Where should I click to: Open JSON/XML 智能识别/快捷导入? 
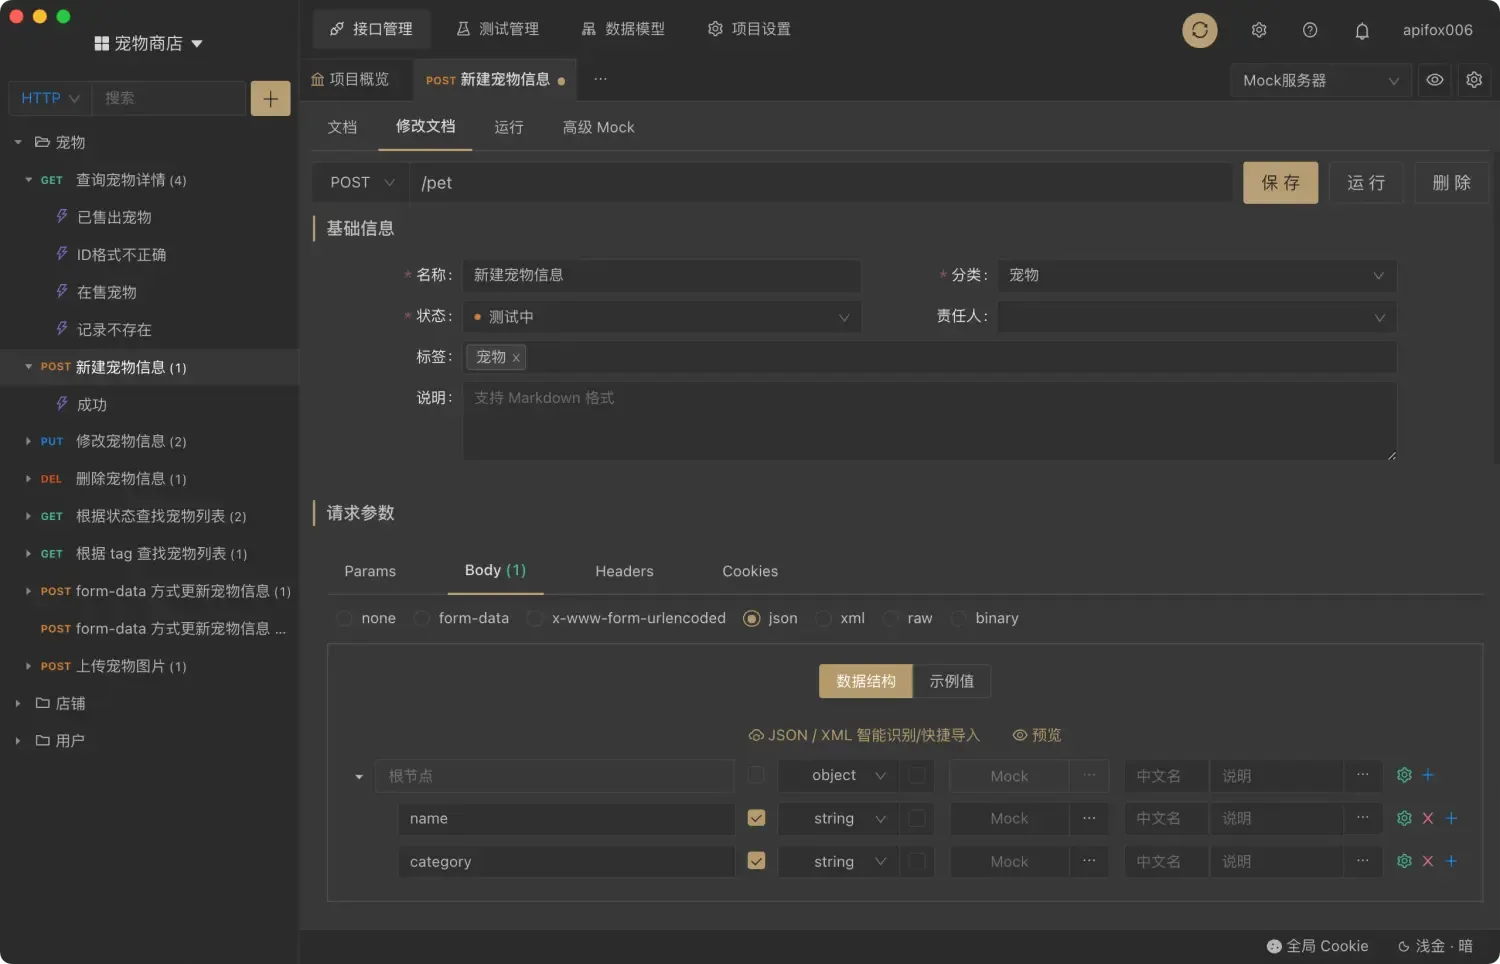(863, 735)
